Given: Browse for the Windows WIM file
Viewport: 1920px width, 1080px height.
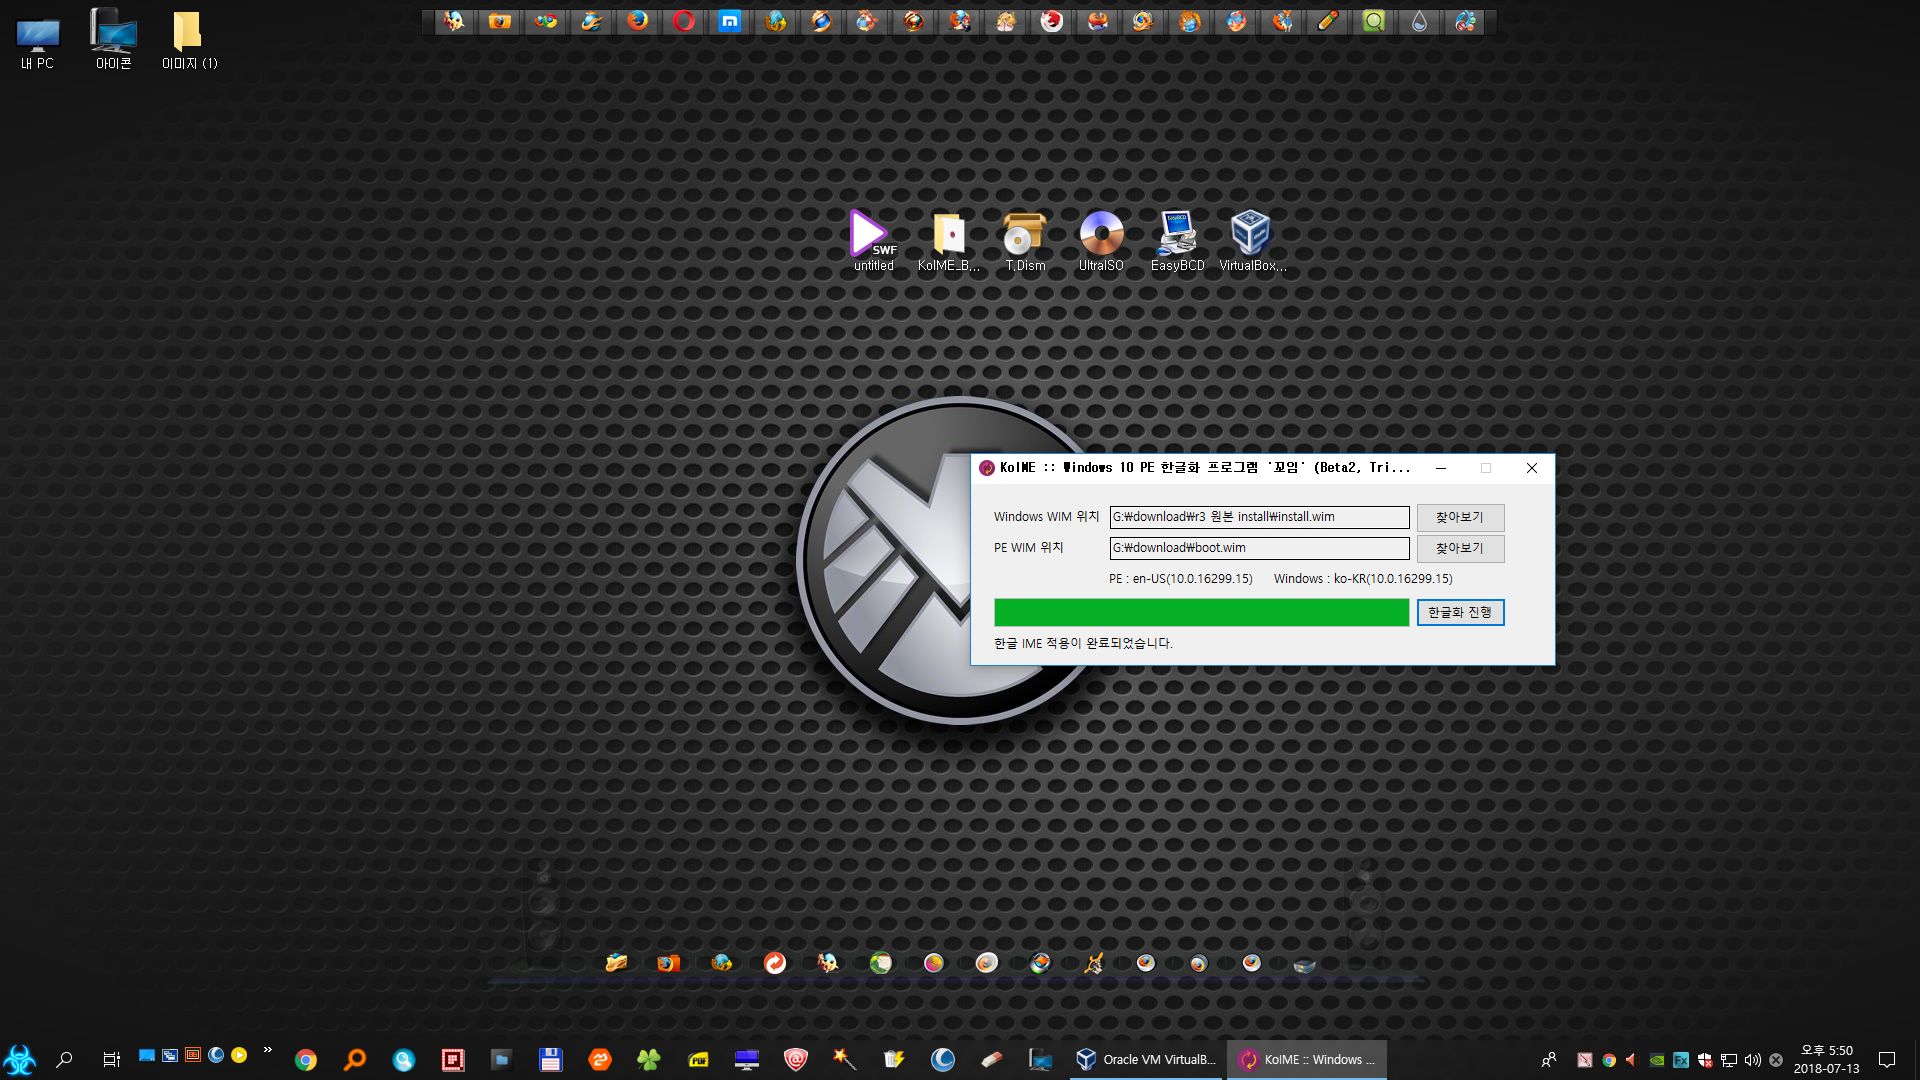Looking at the screenshot, I should tap(1460, 517).
